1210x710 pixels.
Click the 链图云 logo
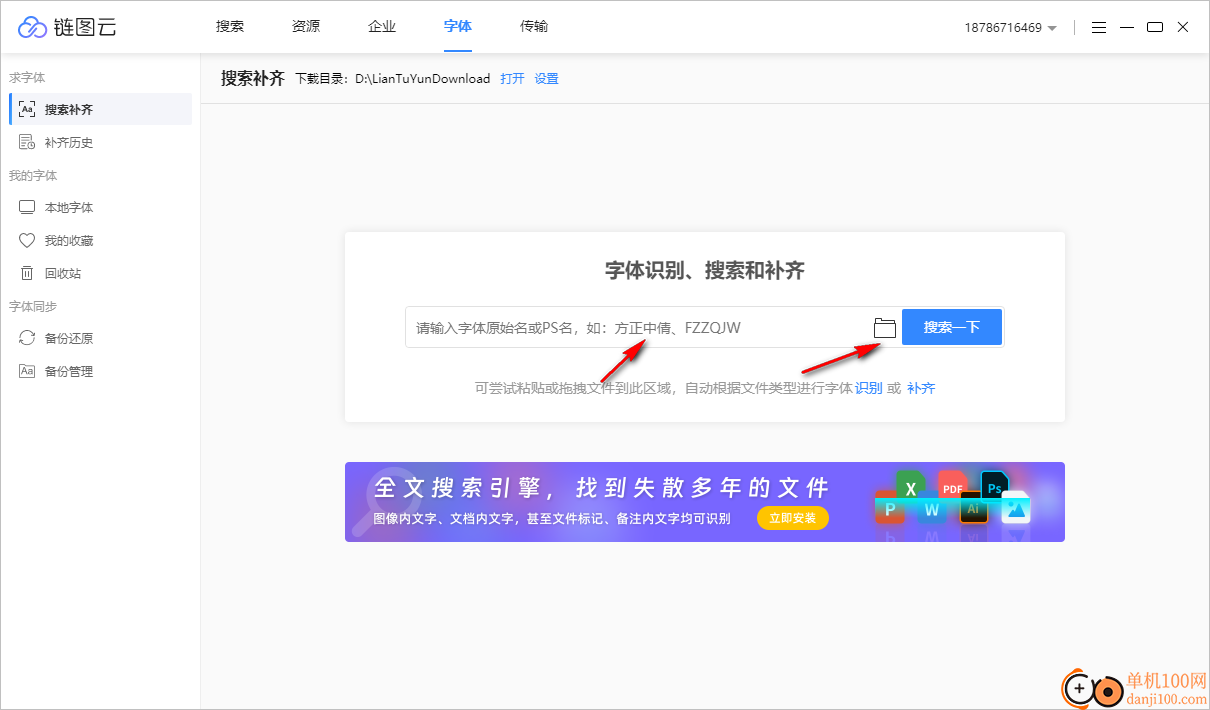[x=67, y=27]
